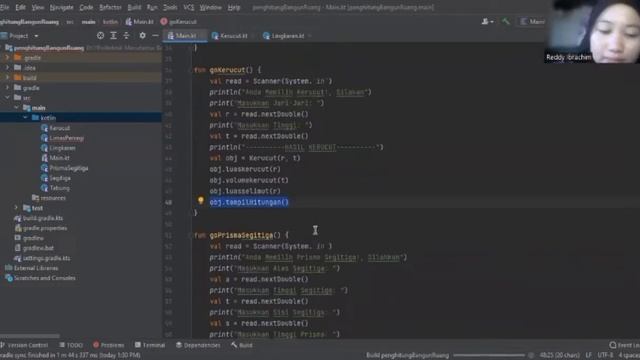Select the Main.kt editor tab
This screenshot has width=640, height=360.
pyautogui.click(x=185, y=36)
